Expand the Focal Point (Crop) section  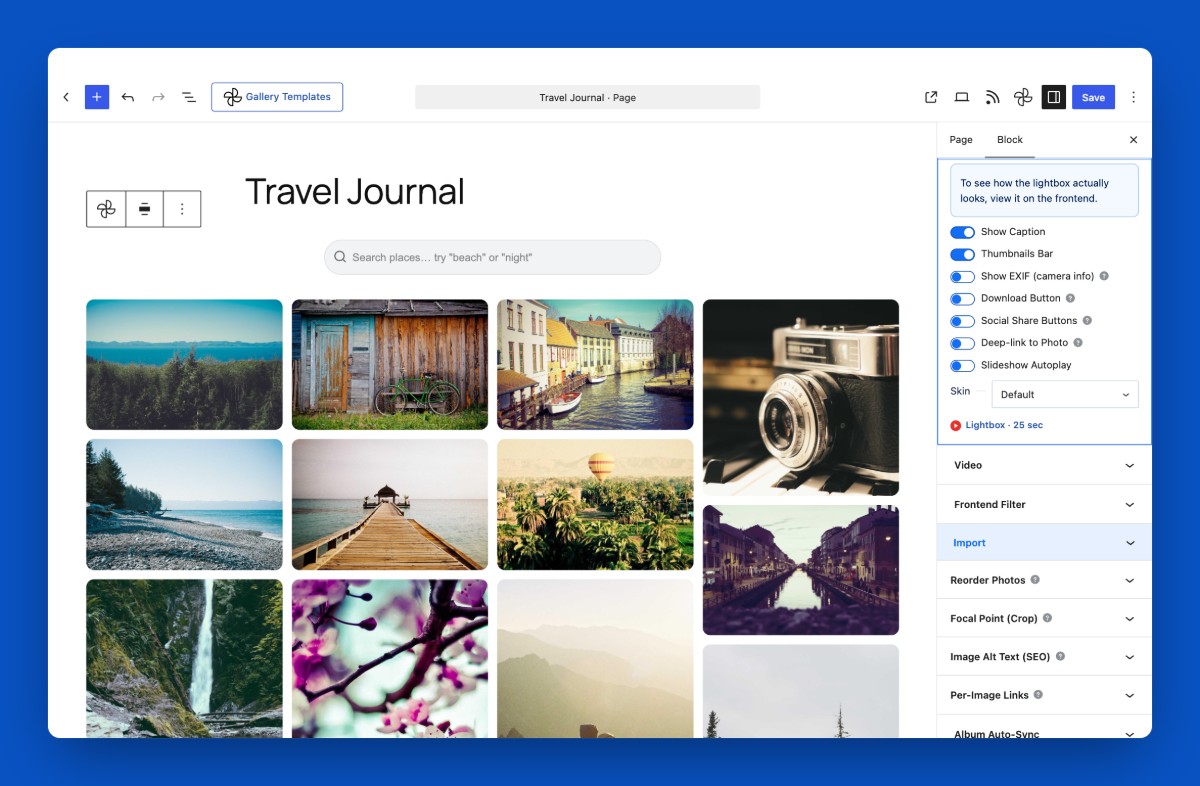1044,618
